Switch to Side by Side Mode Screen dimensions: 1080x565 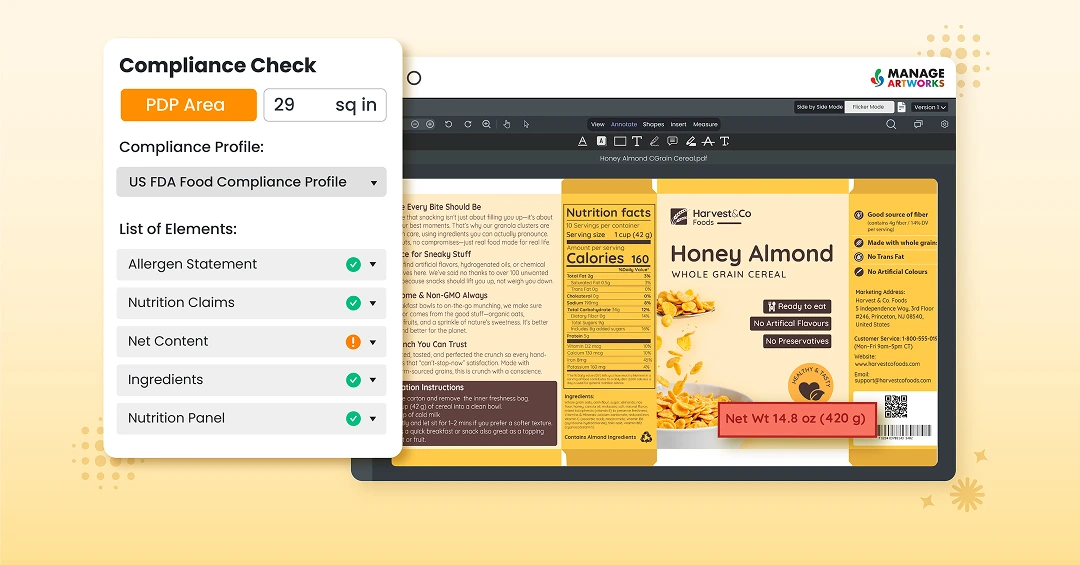coord(819,107)
